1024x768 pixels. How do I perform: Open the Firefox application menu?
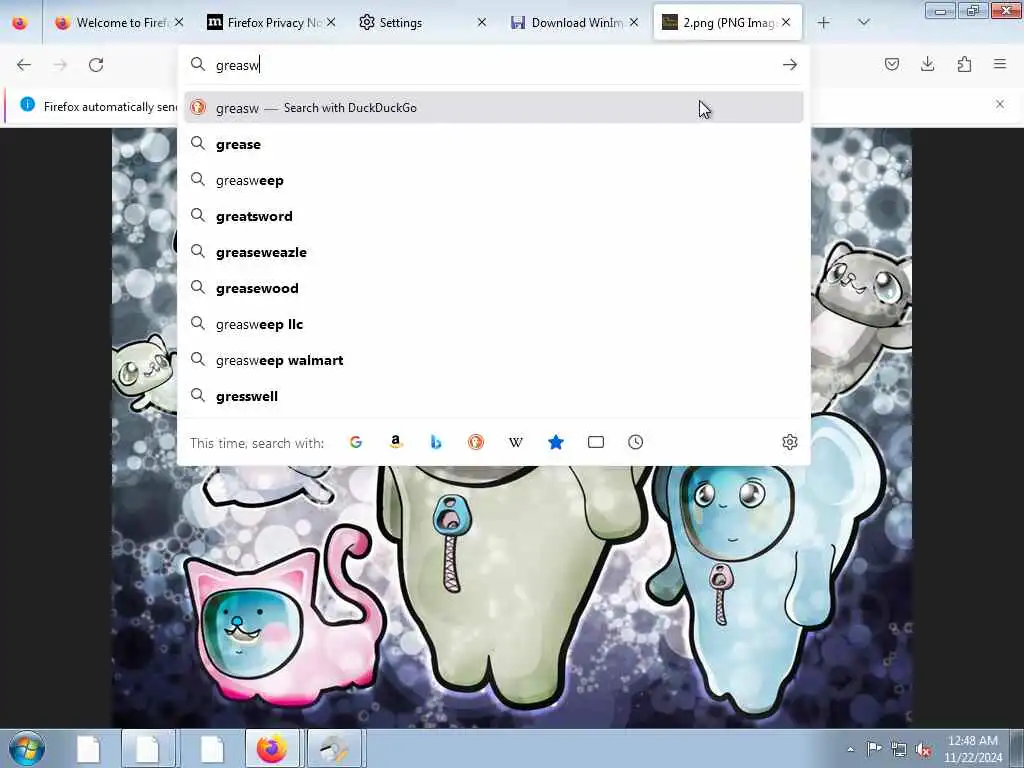(1000, 64)
